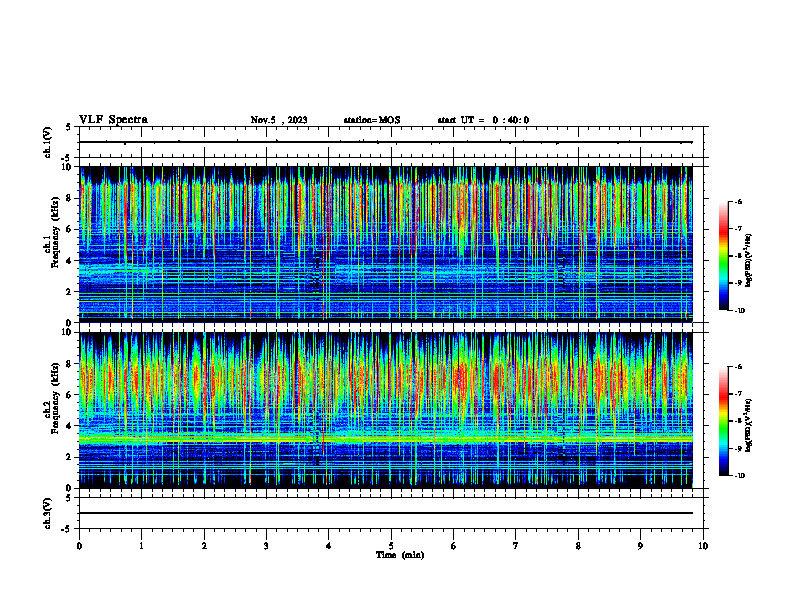Click time axis tick label "5"
792x612 pixels.
tap(391, 546)
